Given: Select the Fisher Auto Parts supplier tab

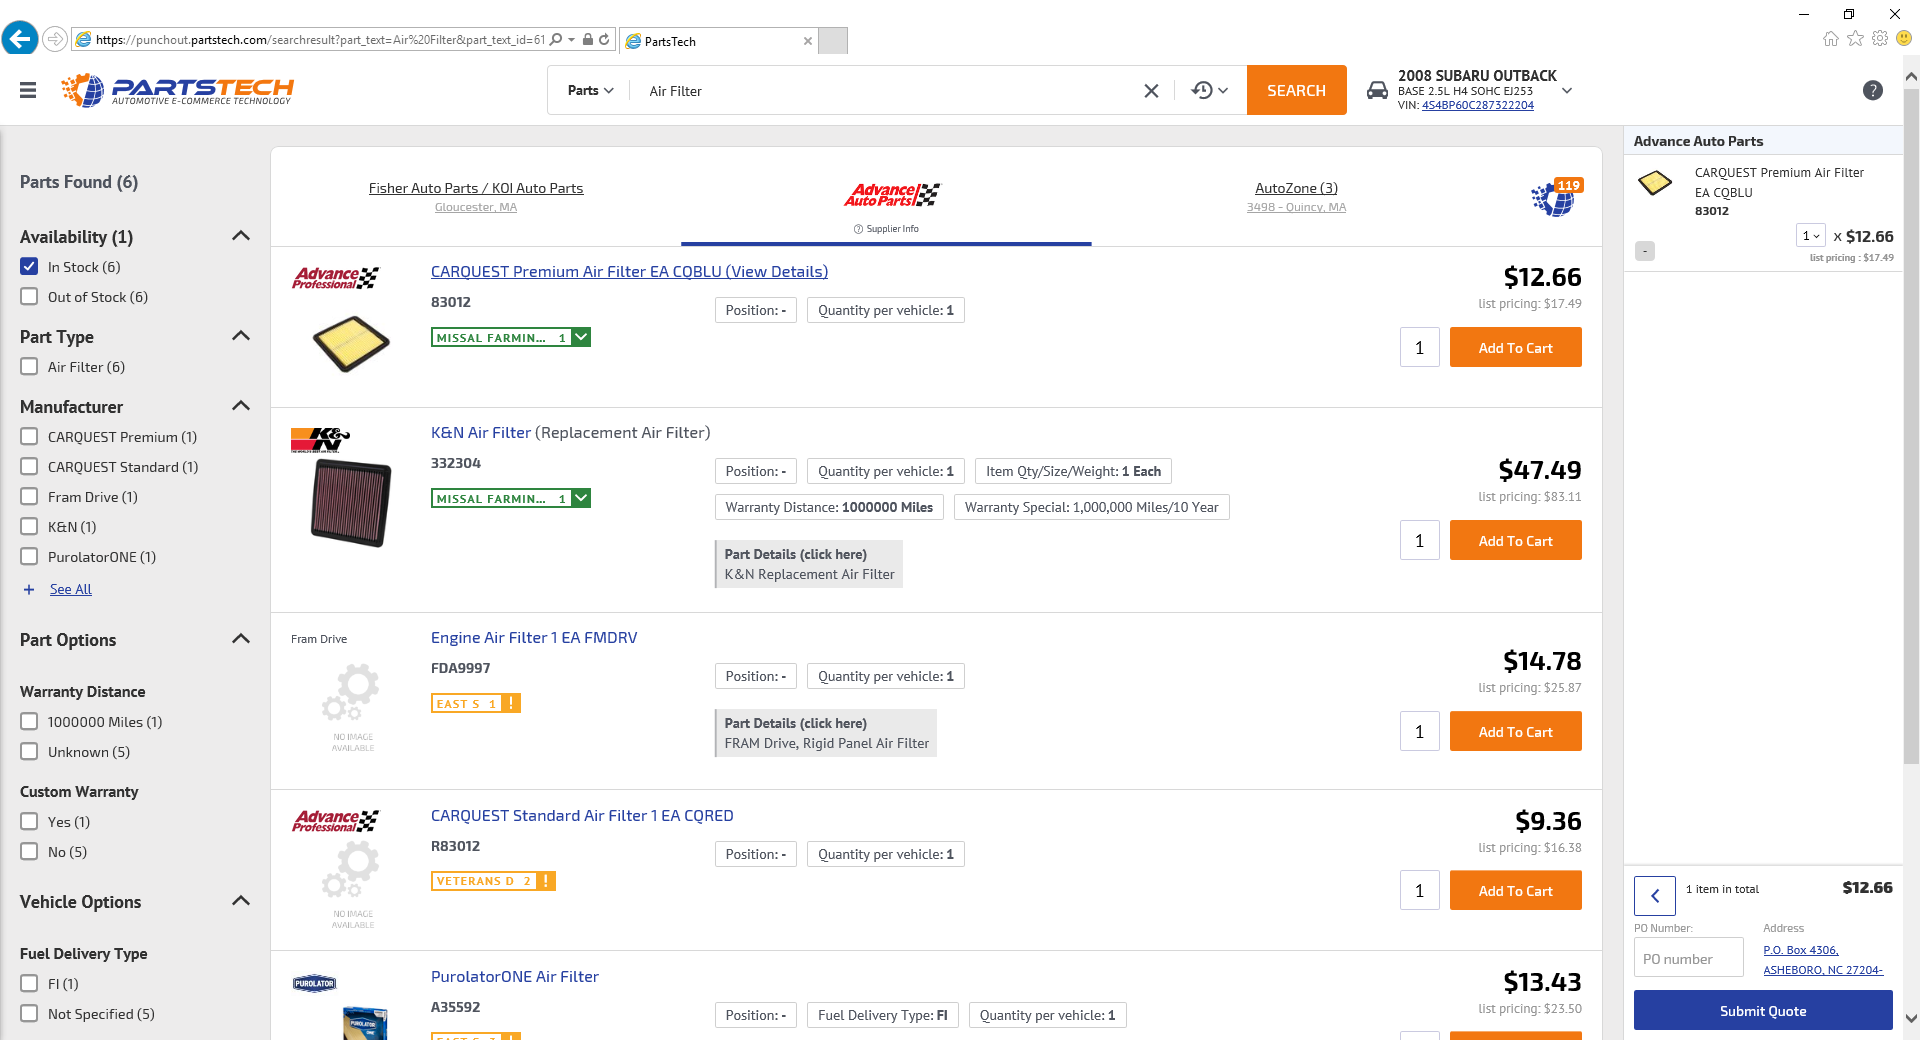Looking at the screenshot, I should pyautogui.click(x=476, y=188).
